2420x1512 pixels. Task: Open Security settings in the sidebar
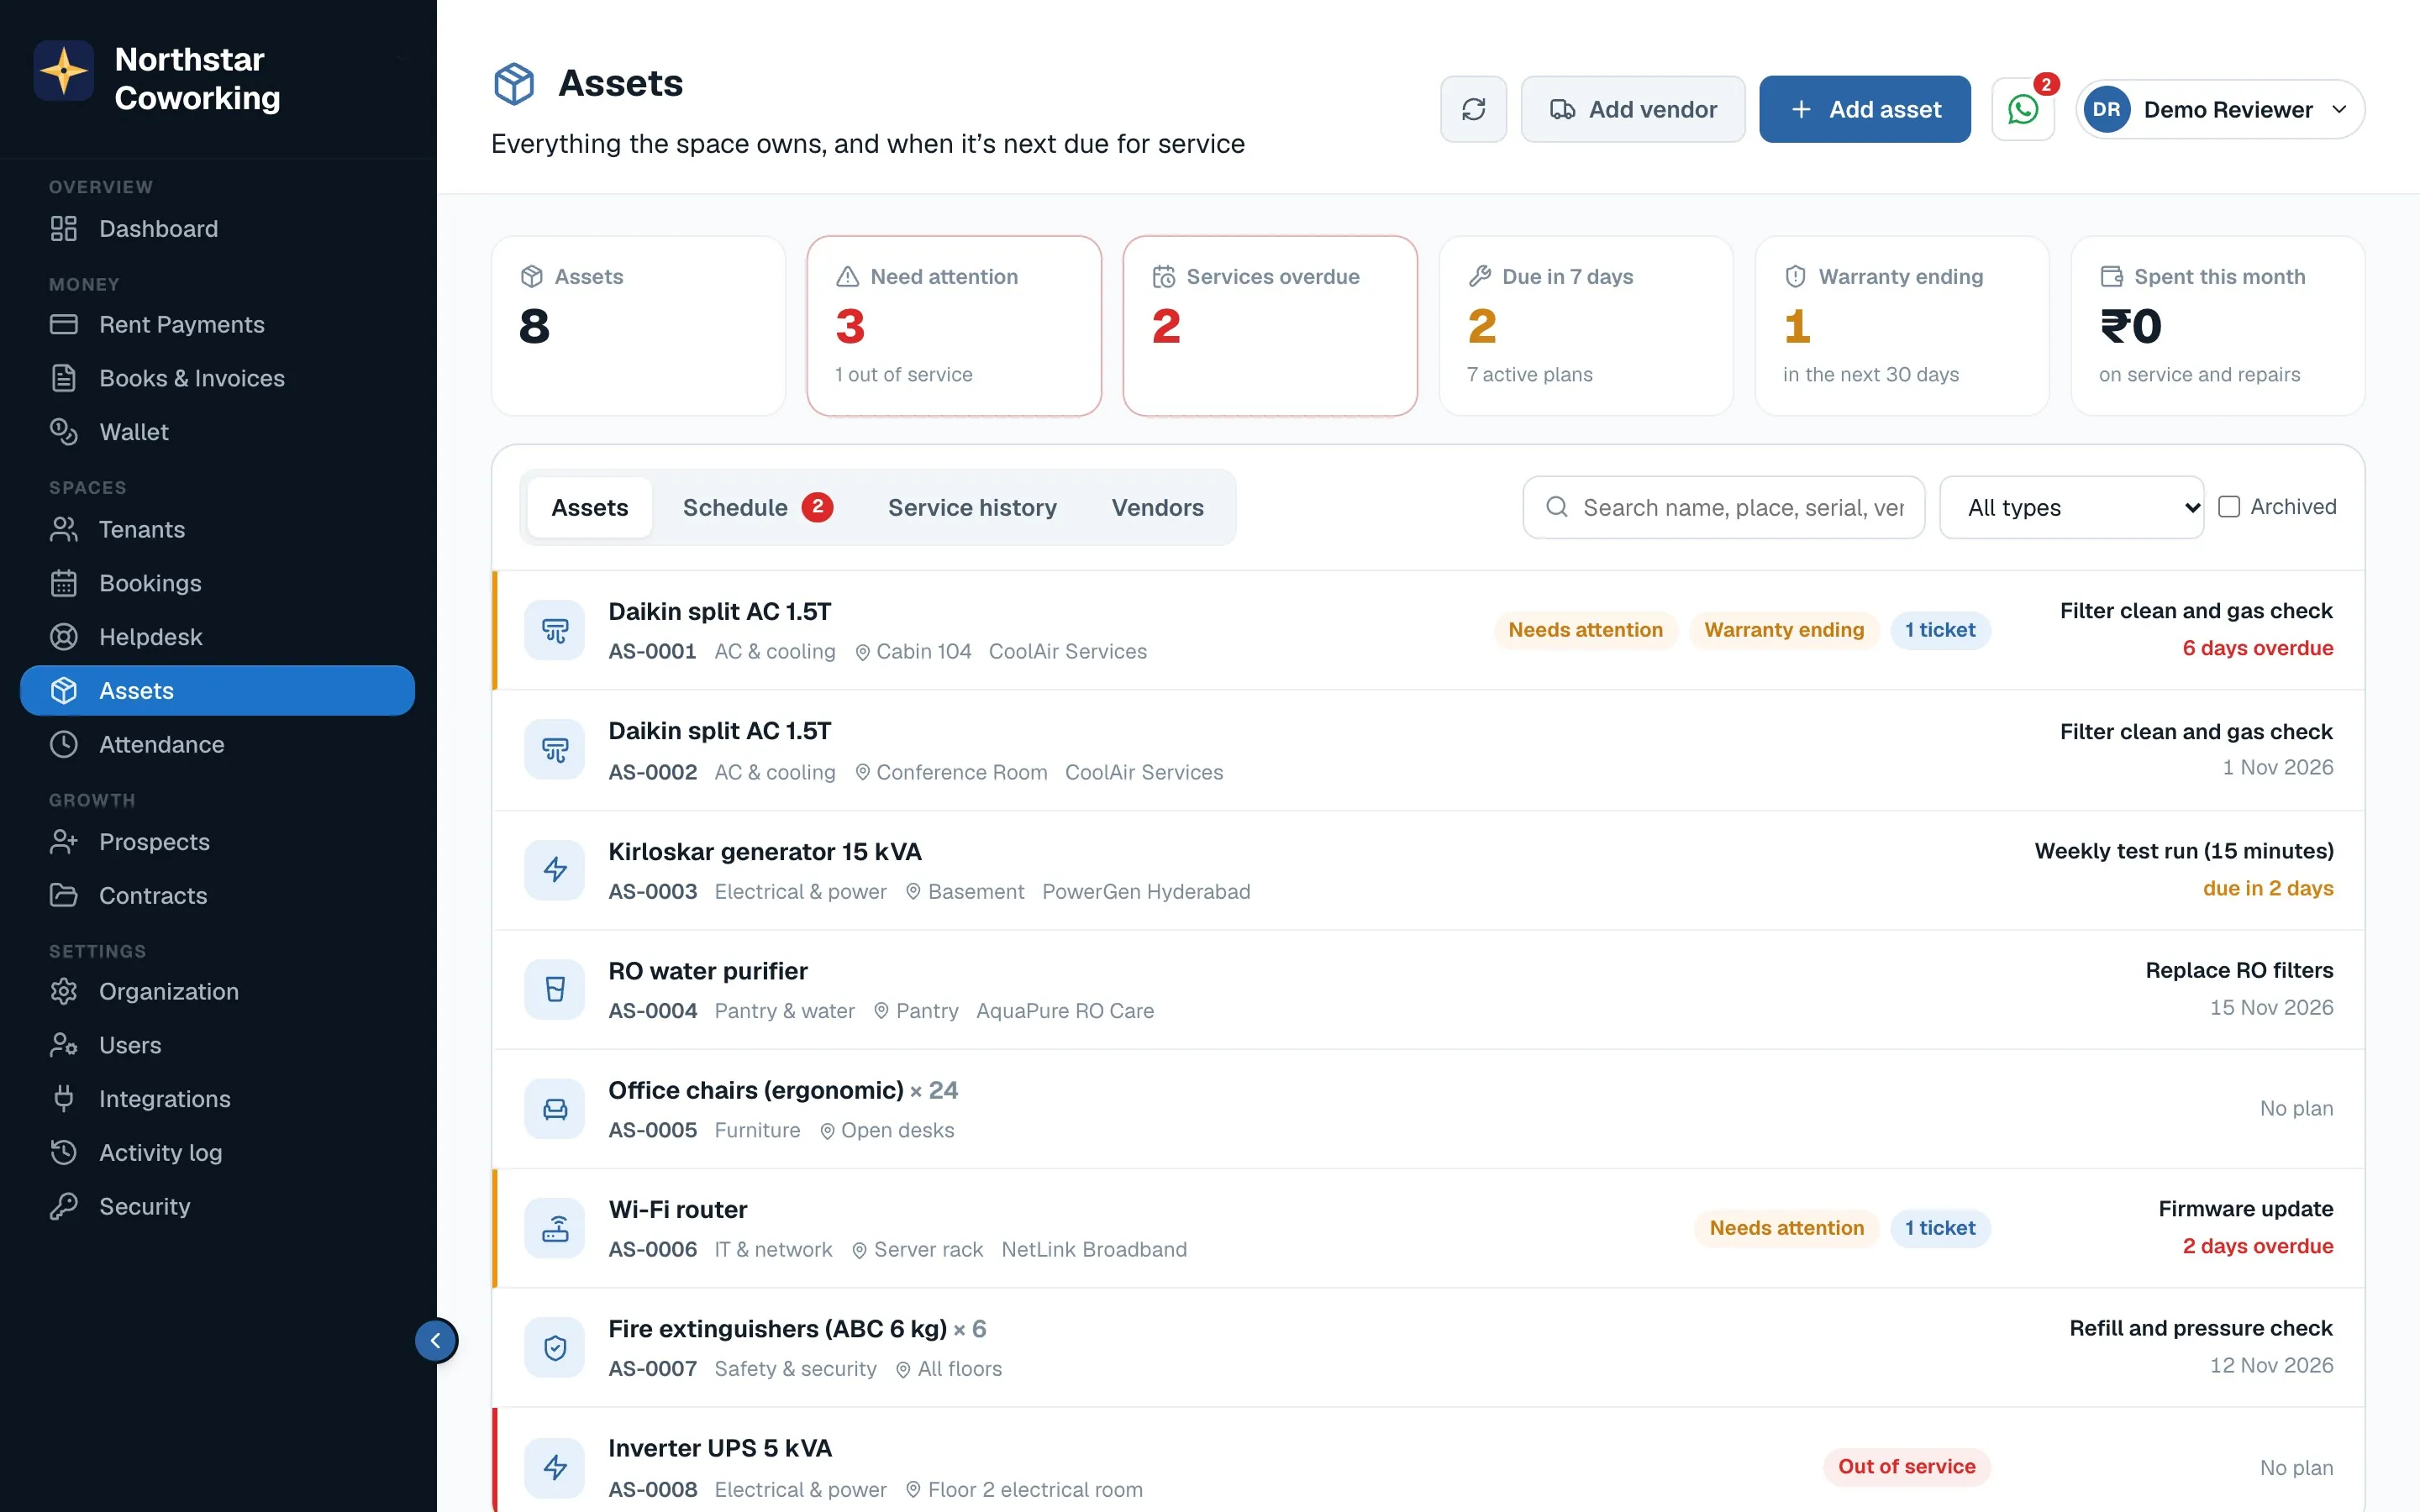pos(217,1206)
